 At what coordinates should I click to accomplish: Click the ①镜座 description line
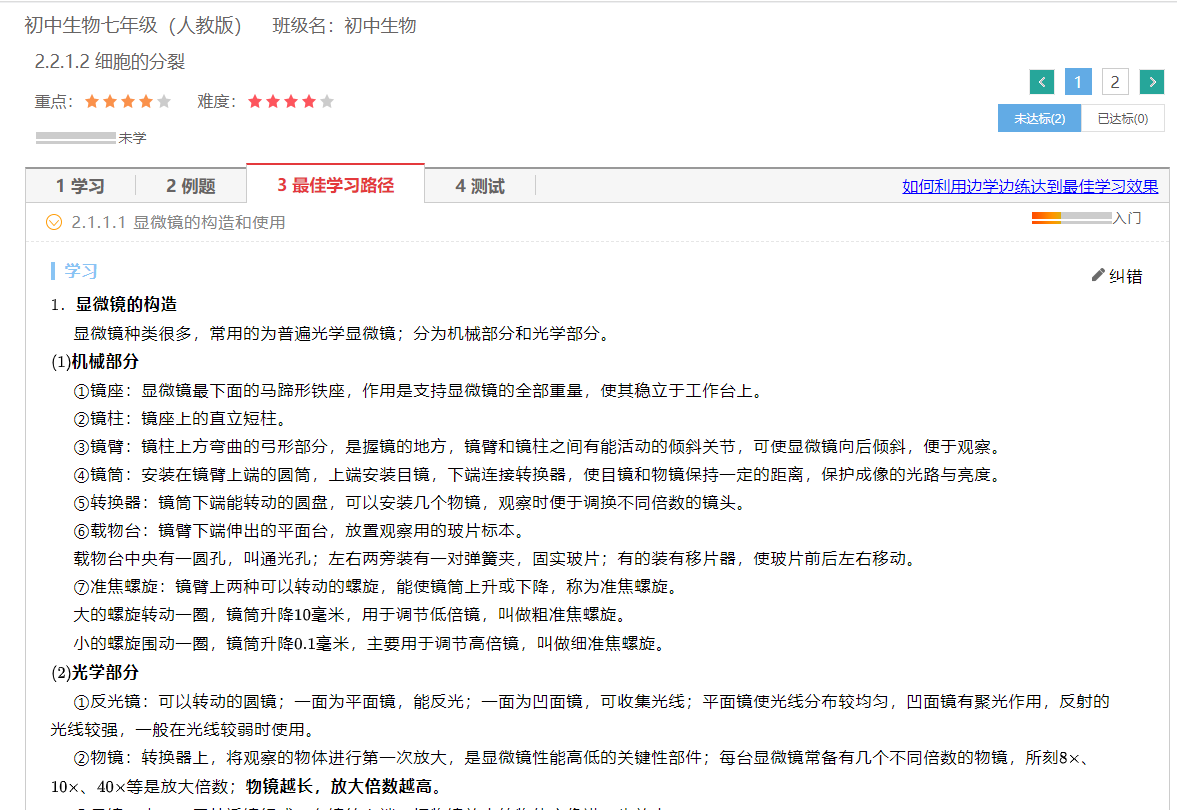420,390
